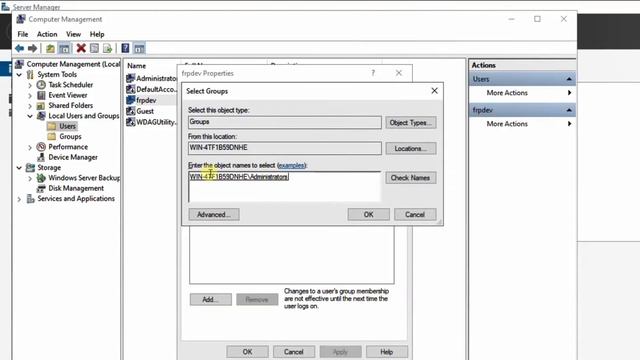This screenshot has width=640, height=360.
Task: Click the Add button in frpdev Properties
Action: [x=211, y=299]
